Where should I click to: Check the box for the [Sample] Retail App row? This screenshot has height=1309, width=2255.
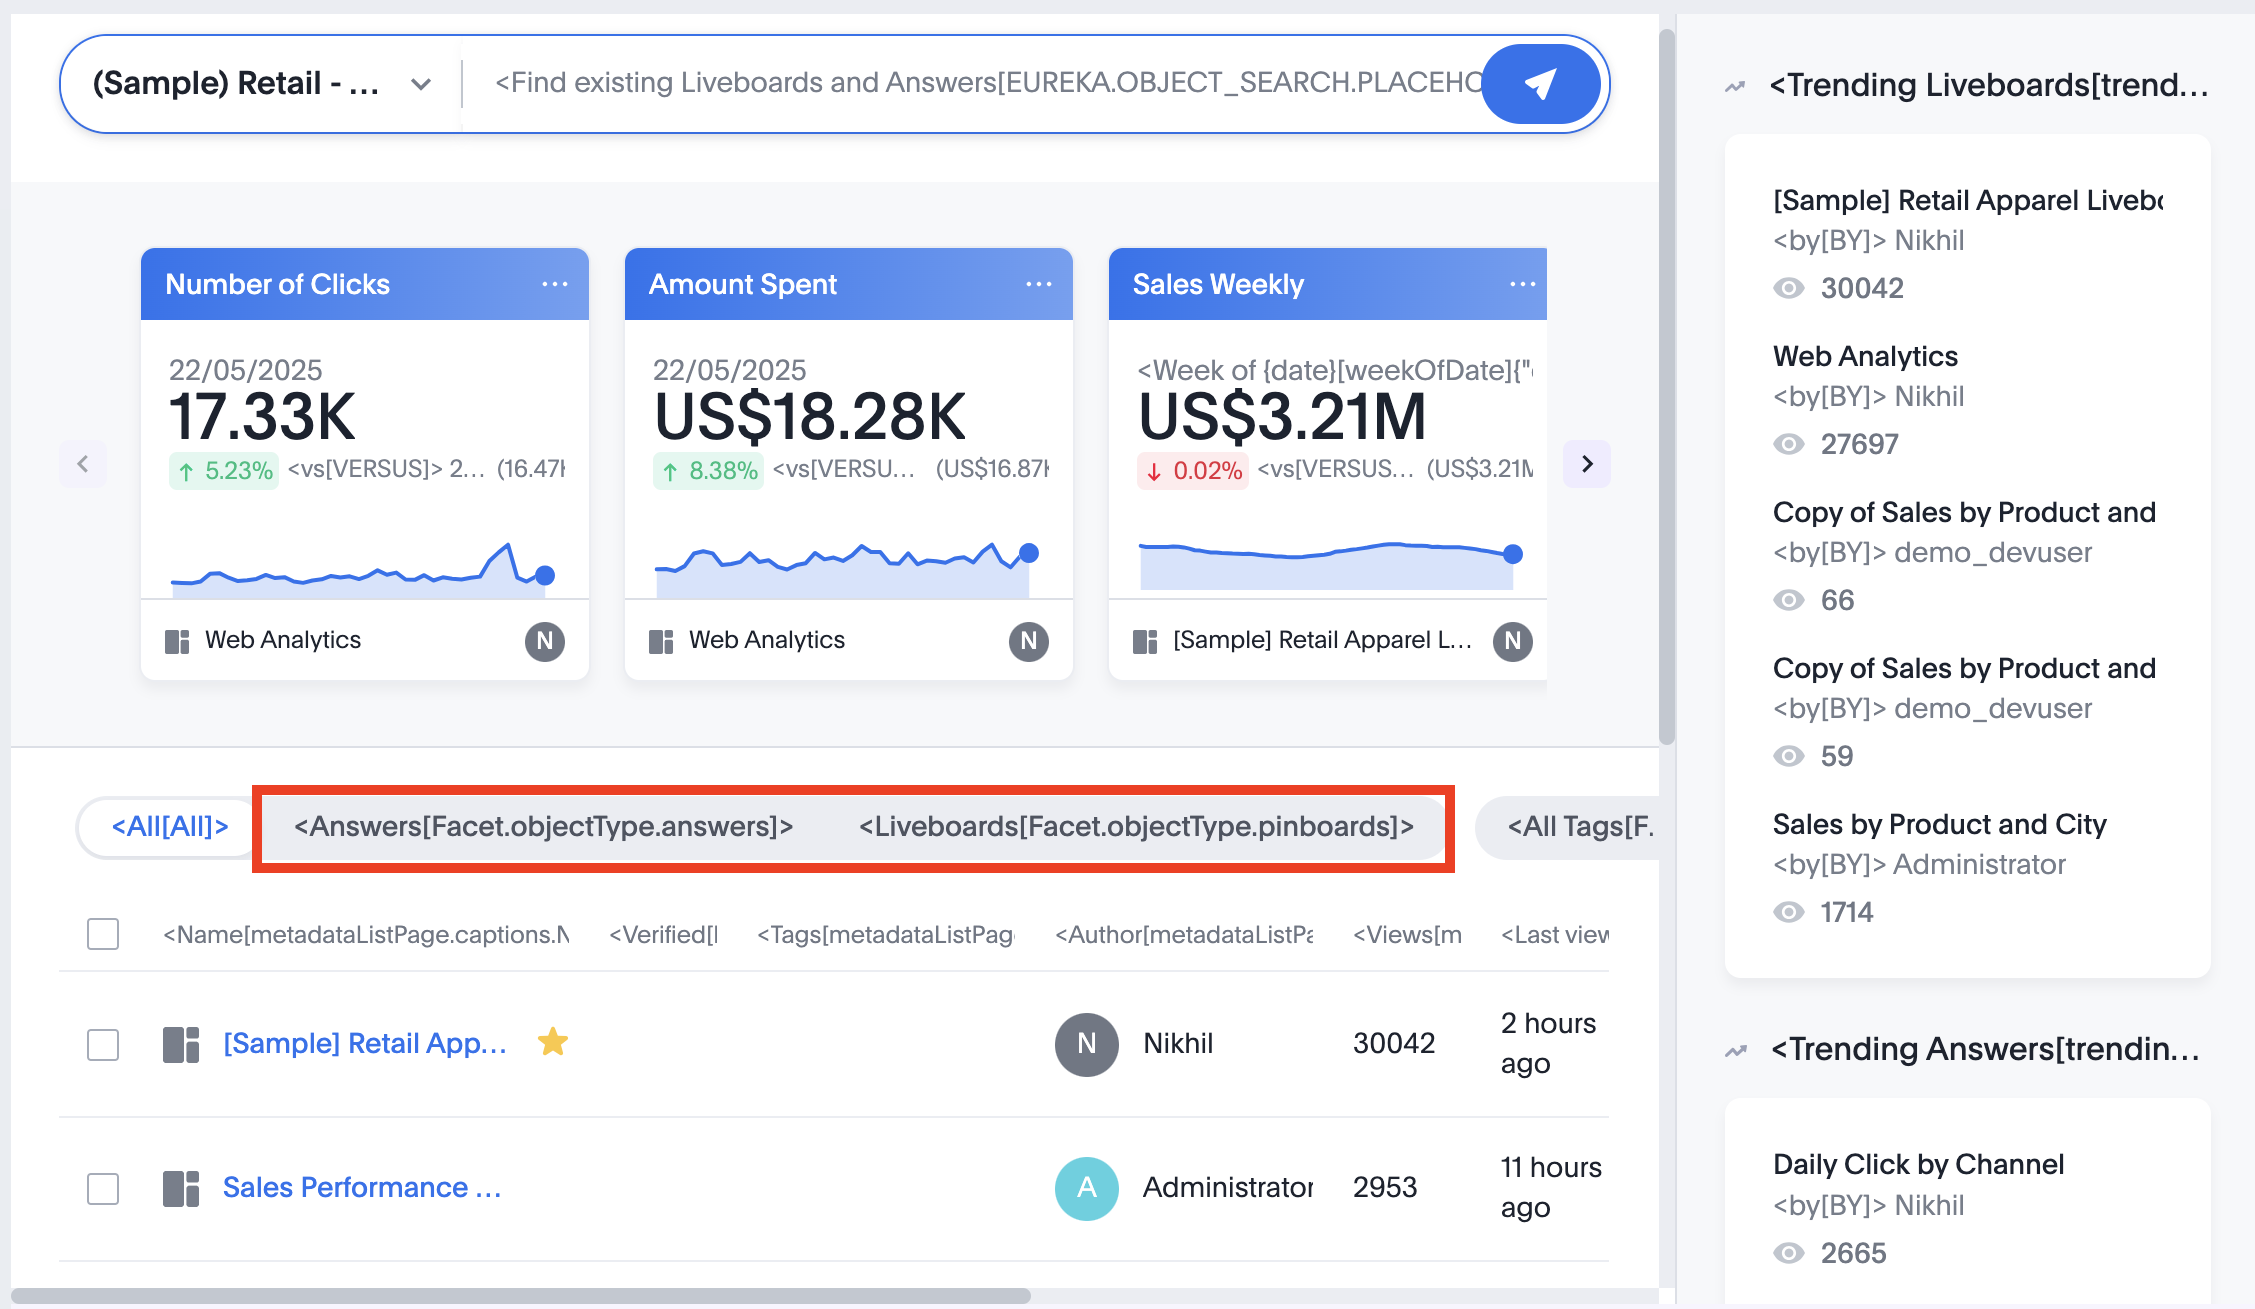tap(103, 1044)
